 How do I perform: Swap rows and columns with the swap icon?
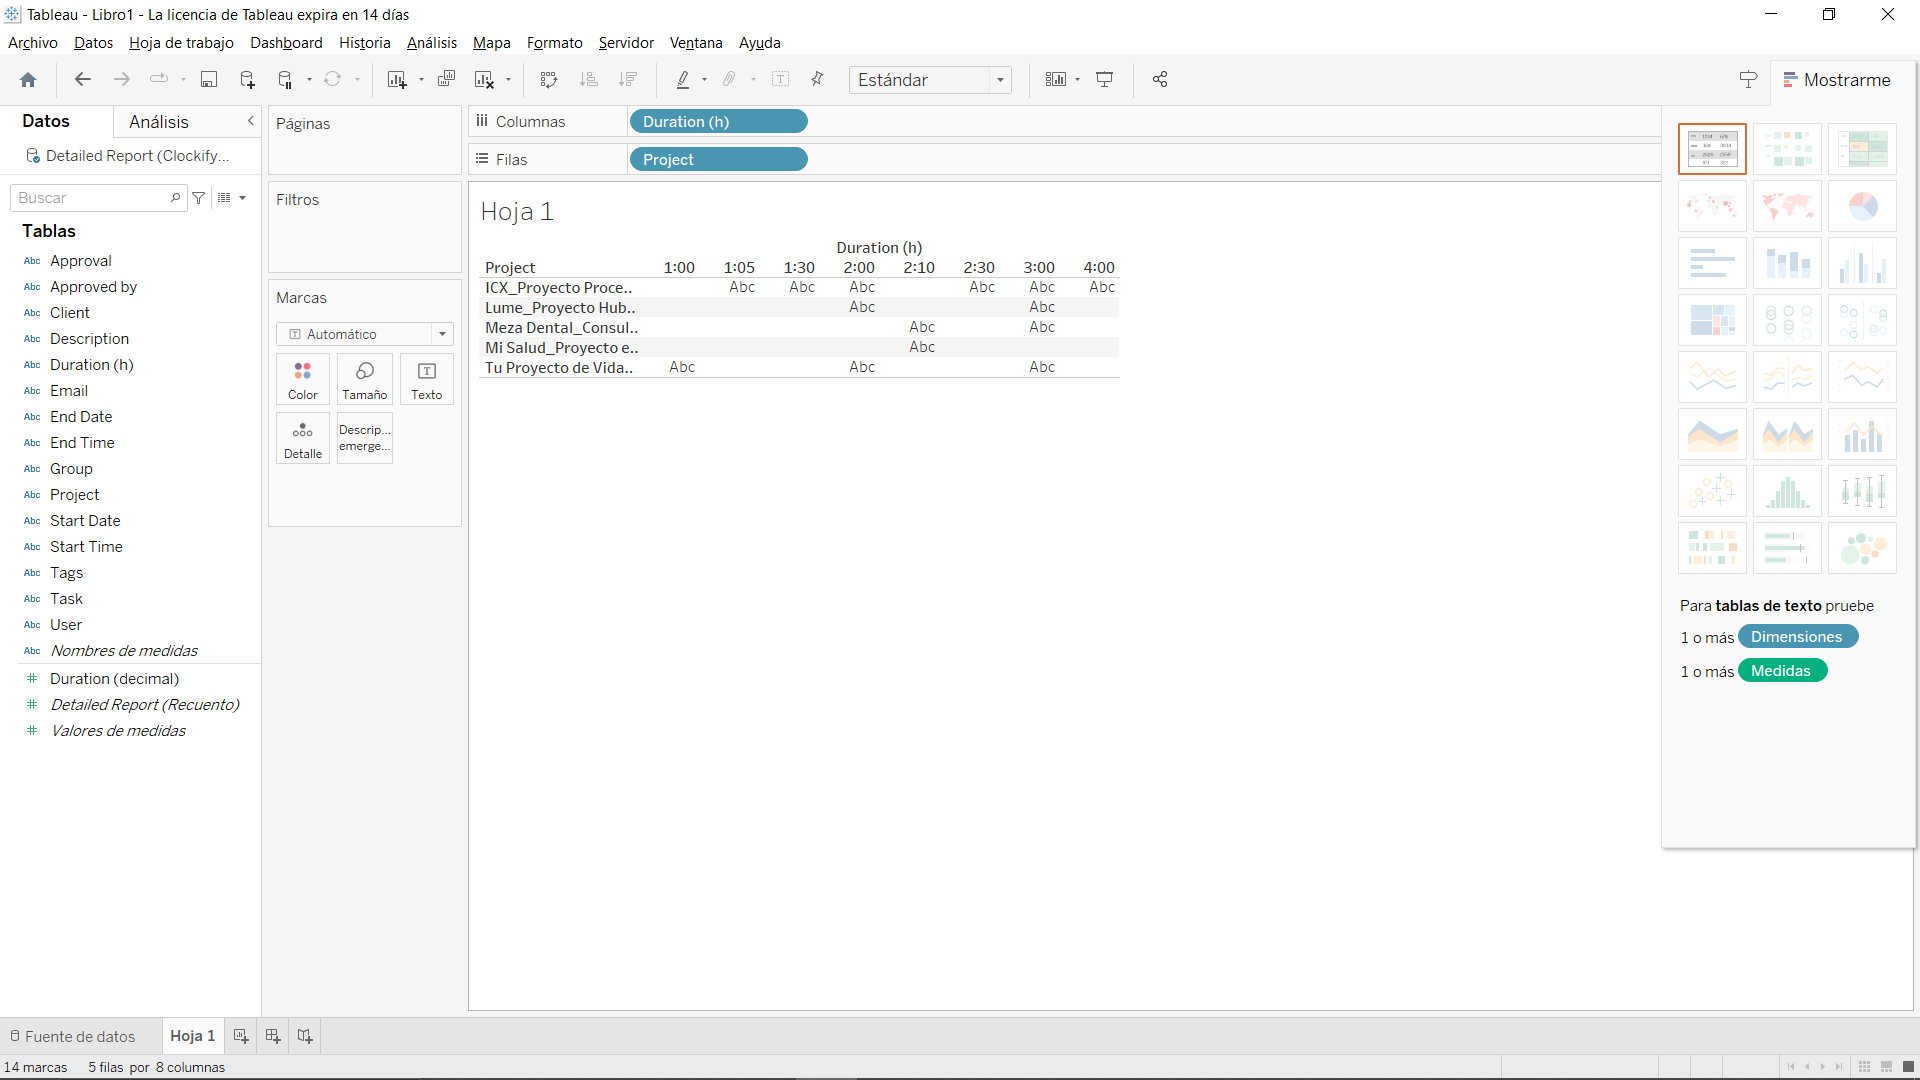coord(549,79)
